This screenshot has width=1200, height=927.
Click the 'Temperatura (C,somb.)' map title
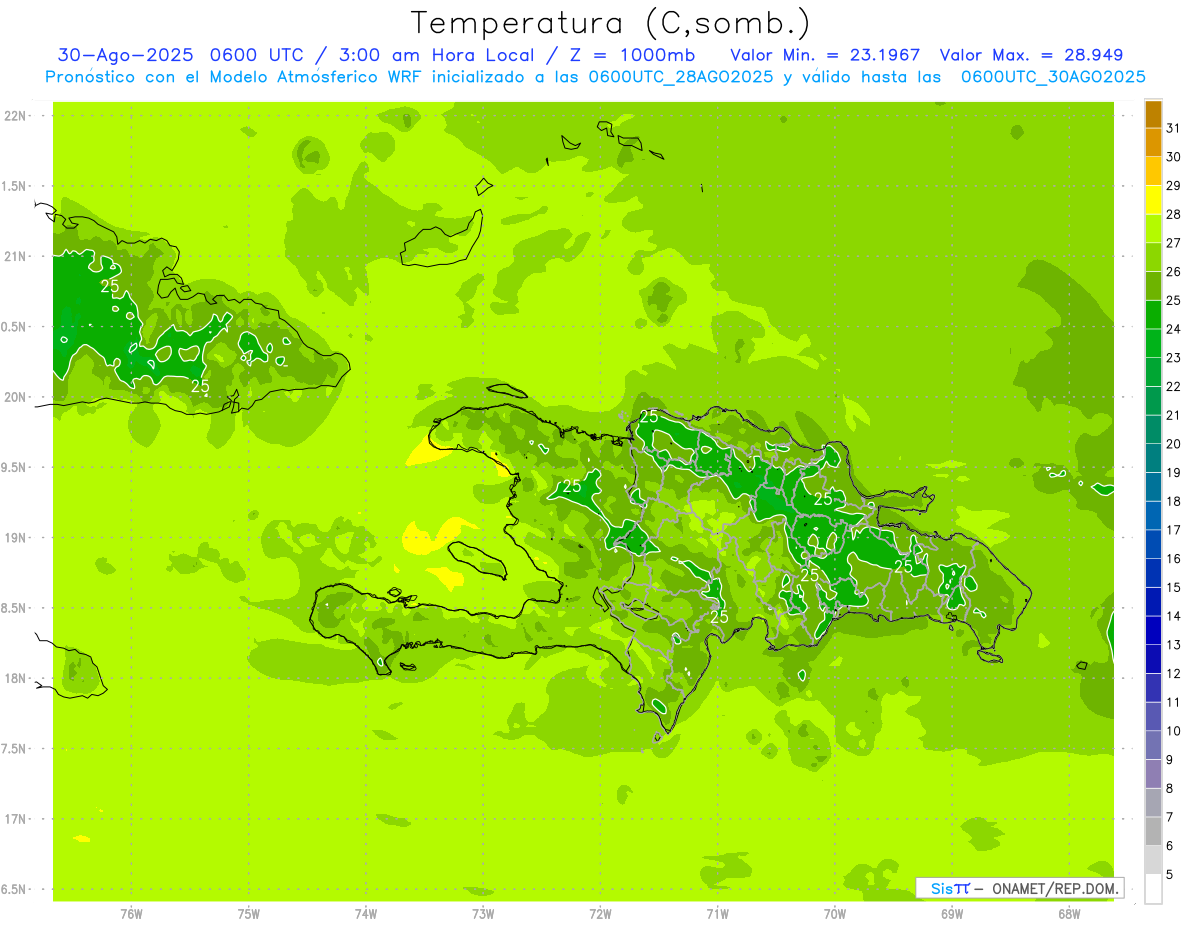(610, 24)
